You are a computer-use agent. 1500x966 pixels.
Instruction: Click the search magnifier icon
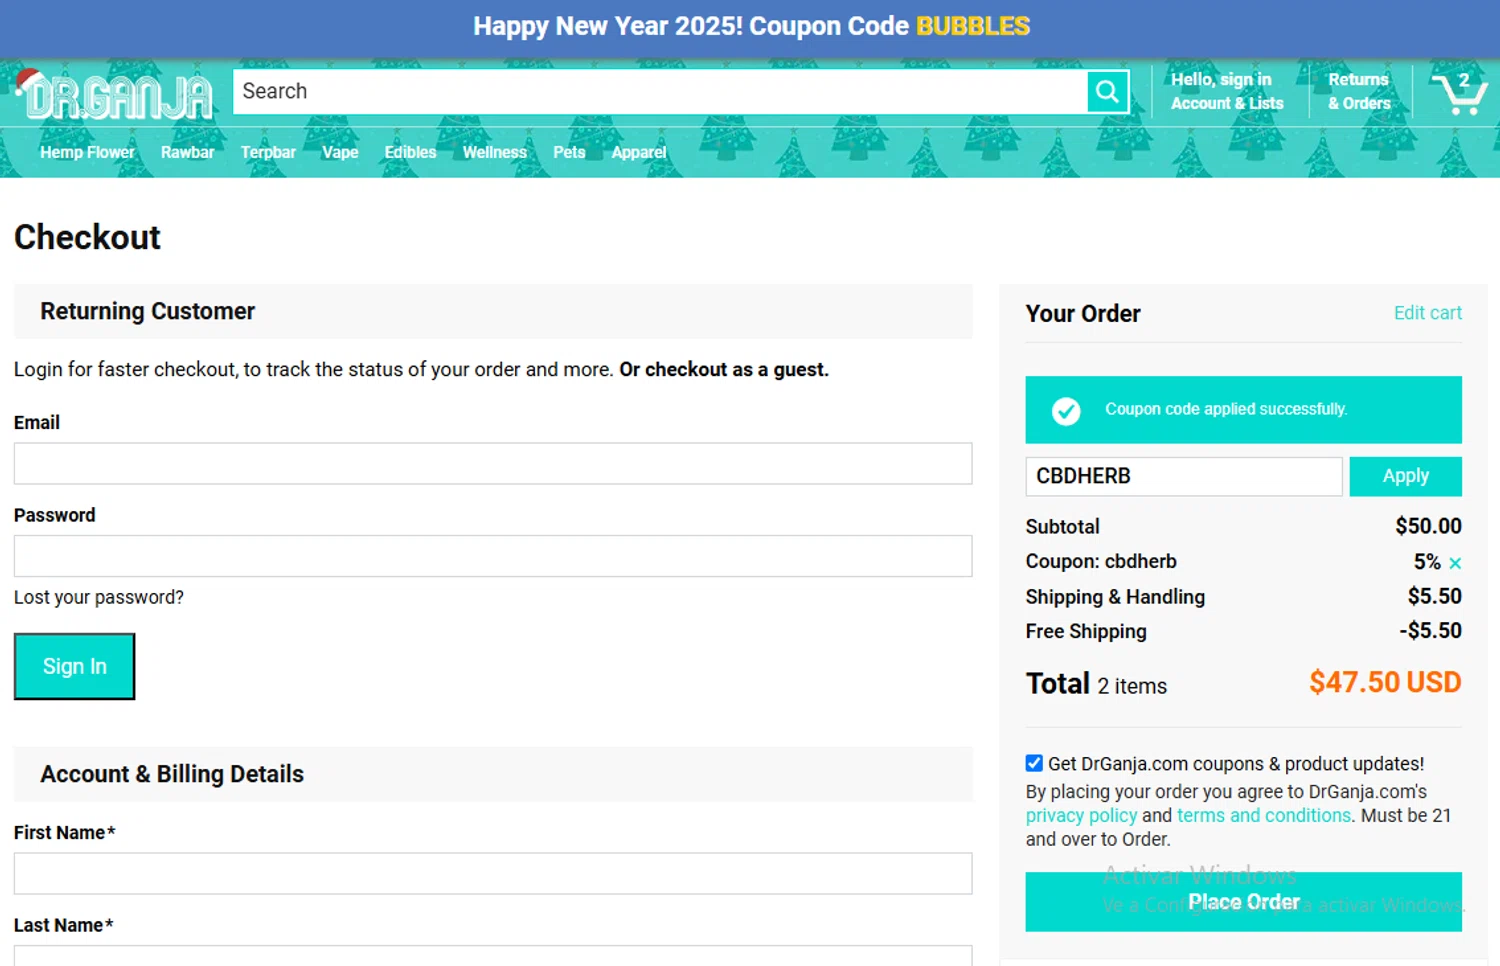coord(1107,92)
